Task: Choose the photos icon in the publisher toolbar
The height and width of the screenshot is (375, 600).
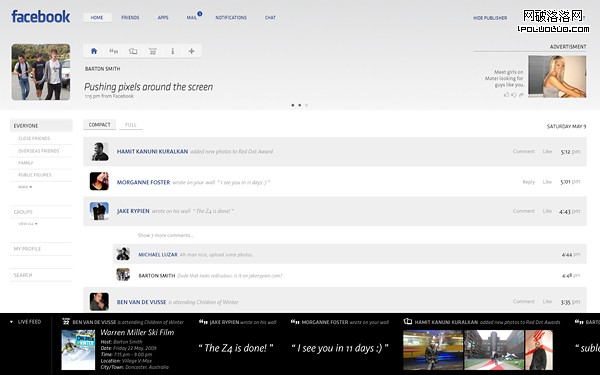Action: [133, 51]
